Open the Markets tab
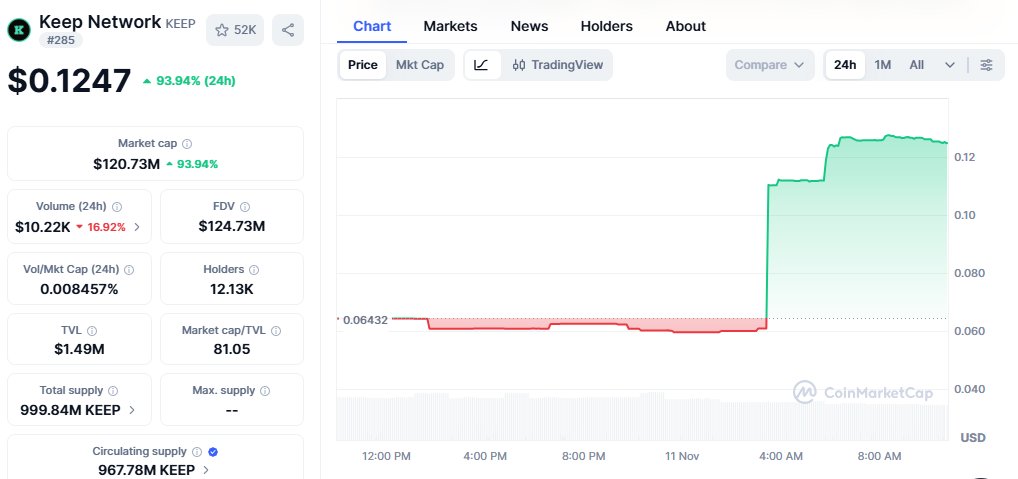 [x=450, y=26]
